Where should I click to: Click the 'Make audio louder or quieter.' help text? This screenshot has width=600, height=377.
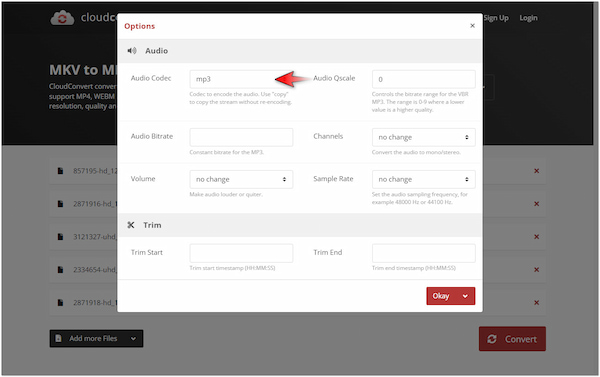point(226,194)
